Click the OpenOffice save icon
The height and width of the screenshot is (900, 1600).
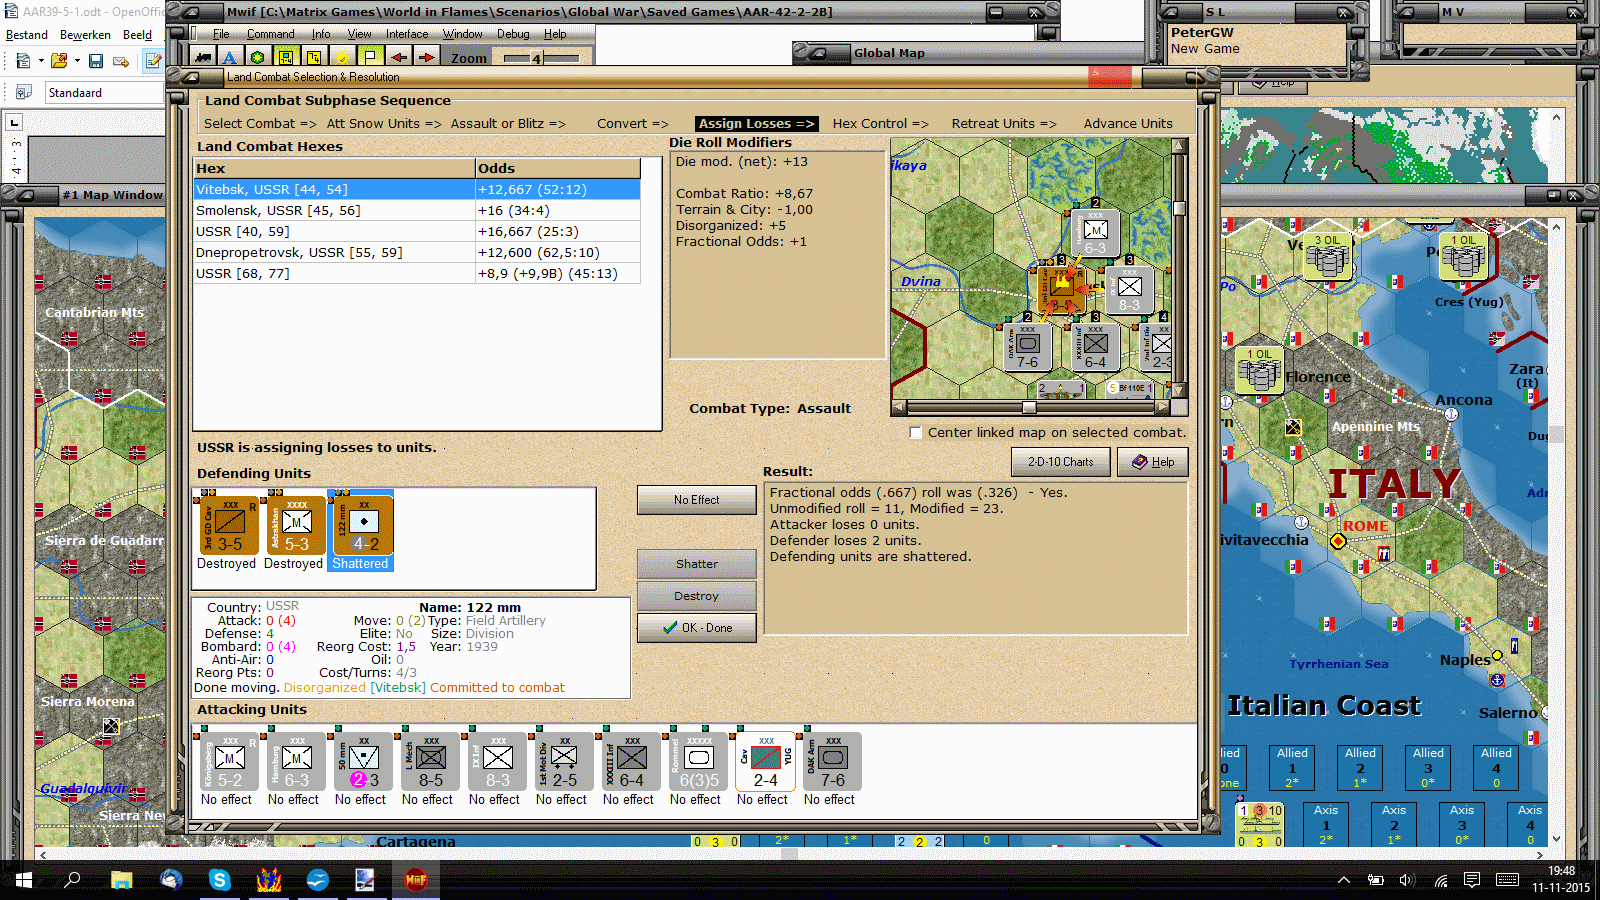click(96, 61)
